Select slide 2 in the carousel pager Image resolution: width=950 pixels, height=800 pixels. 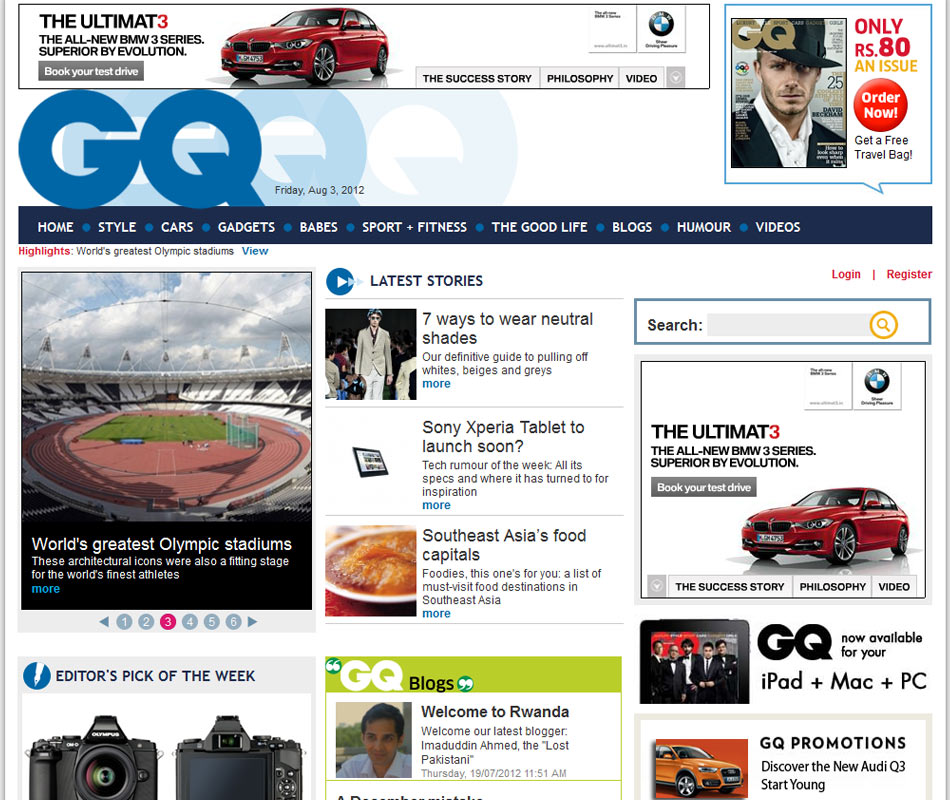point(146,621)
